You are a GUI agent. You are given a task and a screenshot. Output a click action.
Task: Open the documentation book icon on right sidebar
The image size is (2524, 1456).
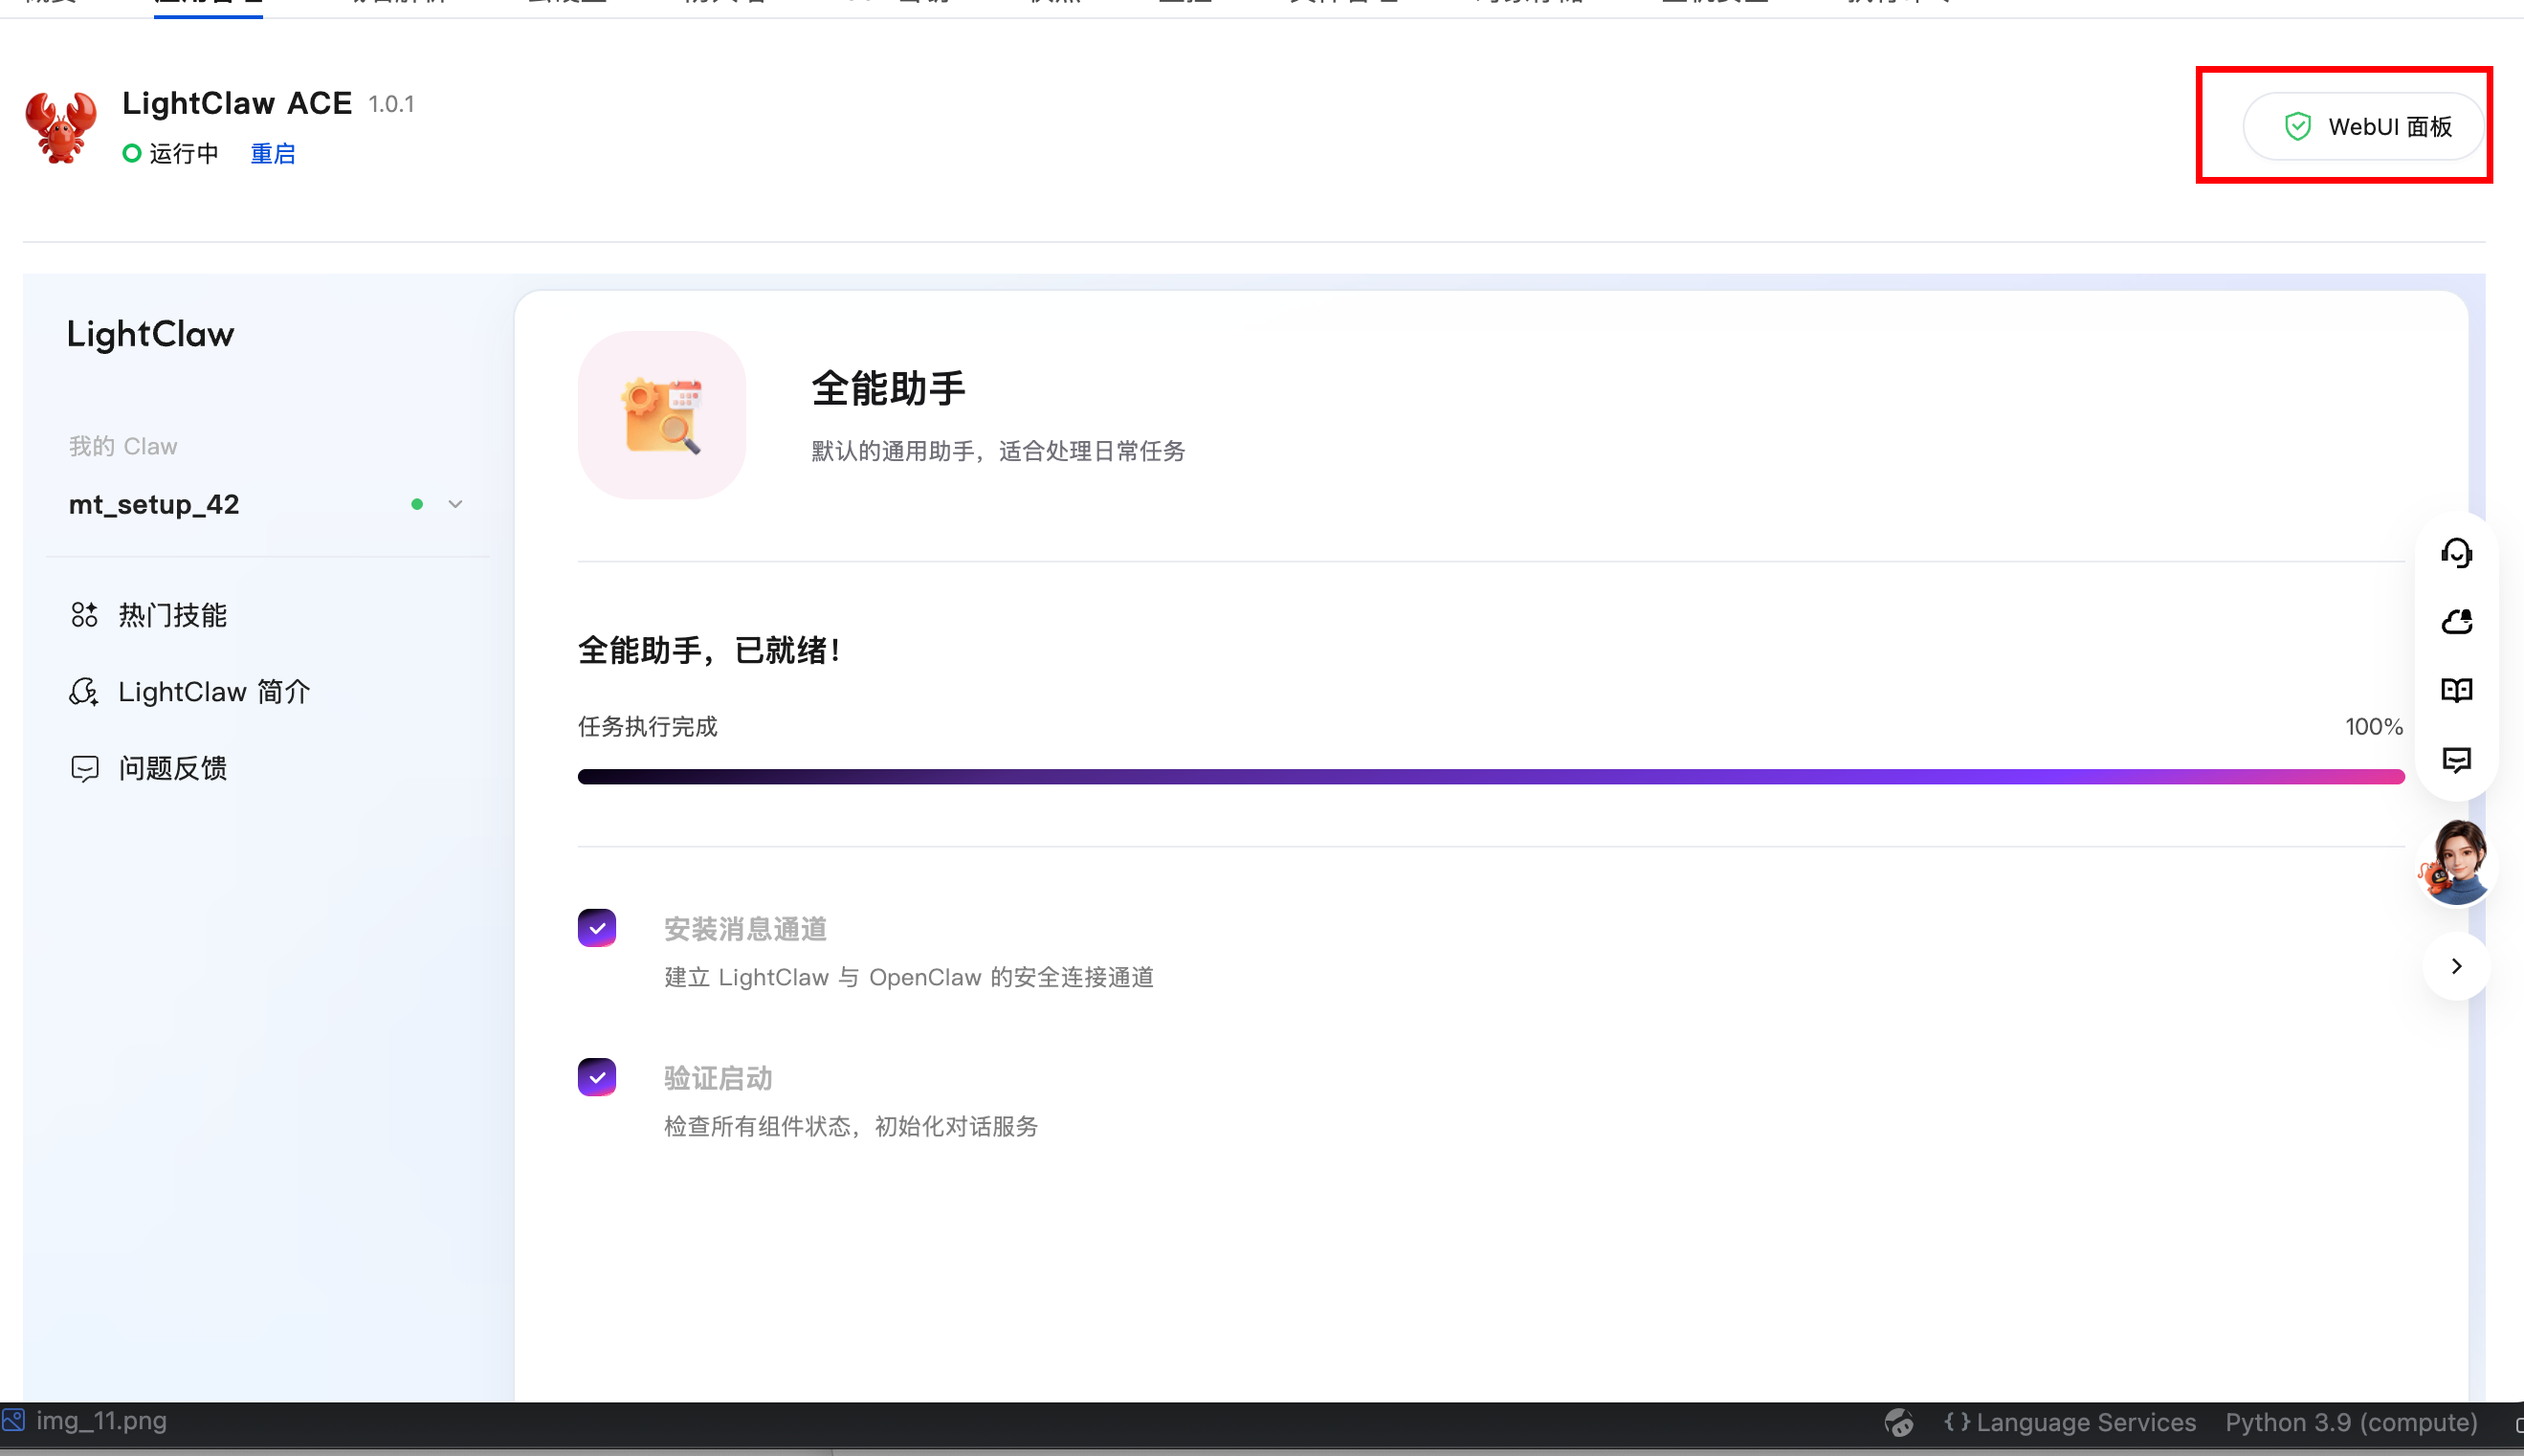pos(2457,690)
